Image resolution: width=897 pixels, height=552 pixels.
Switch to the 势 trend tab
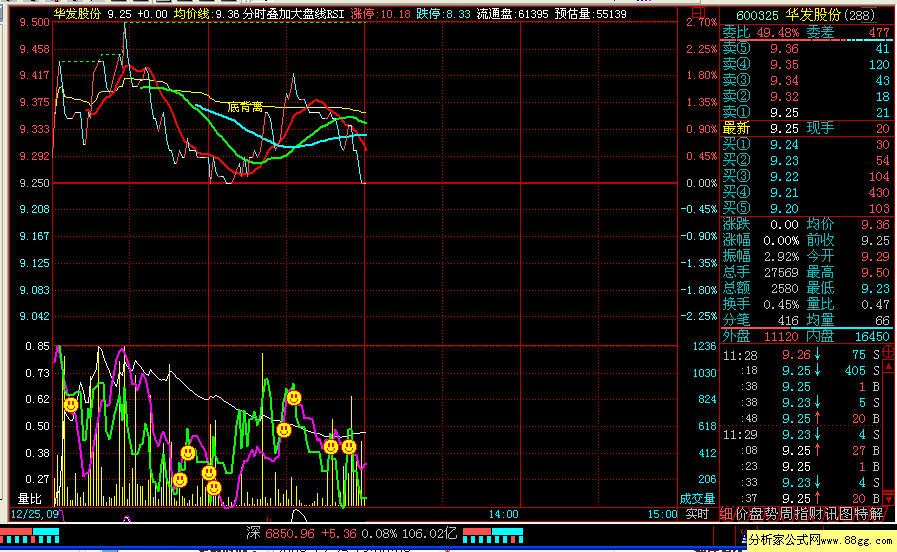pos(771,514)
